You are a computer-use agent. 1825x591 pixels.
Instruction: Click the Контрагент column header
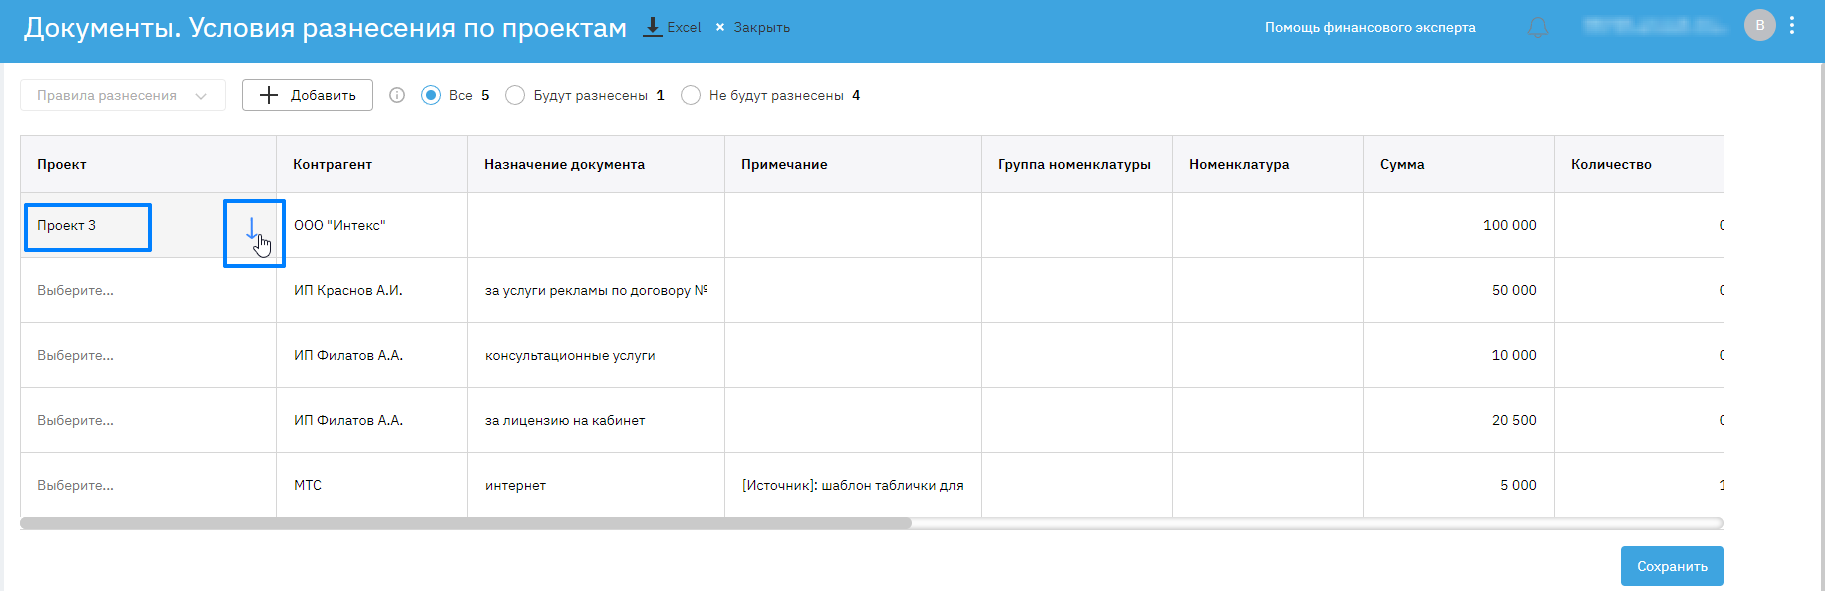coord(332,164)
